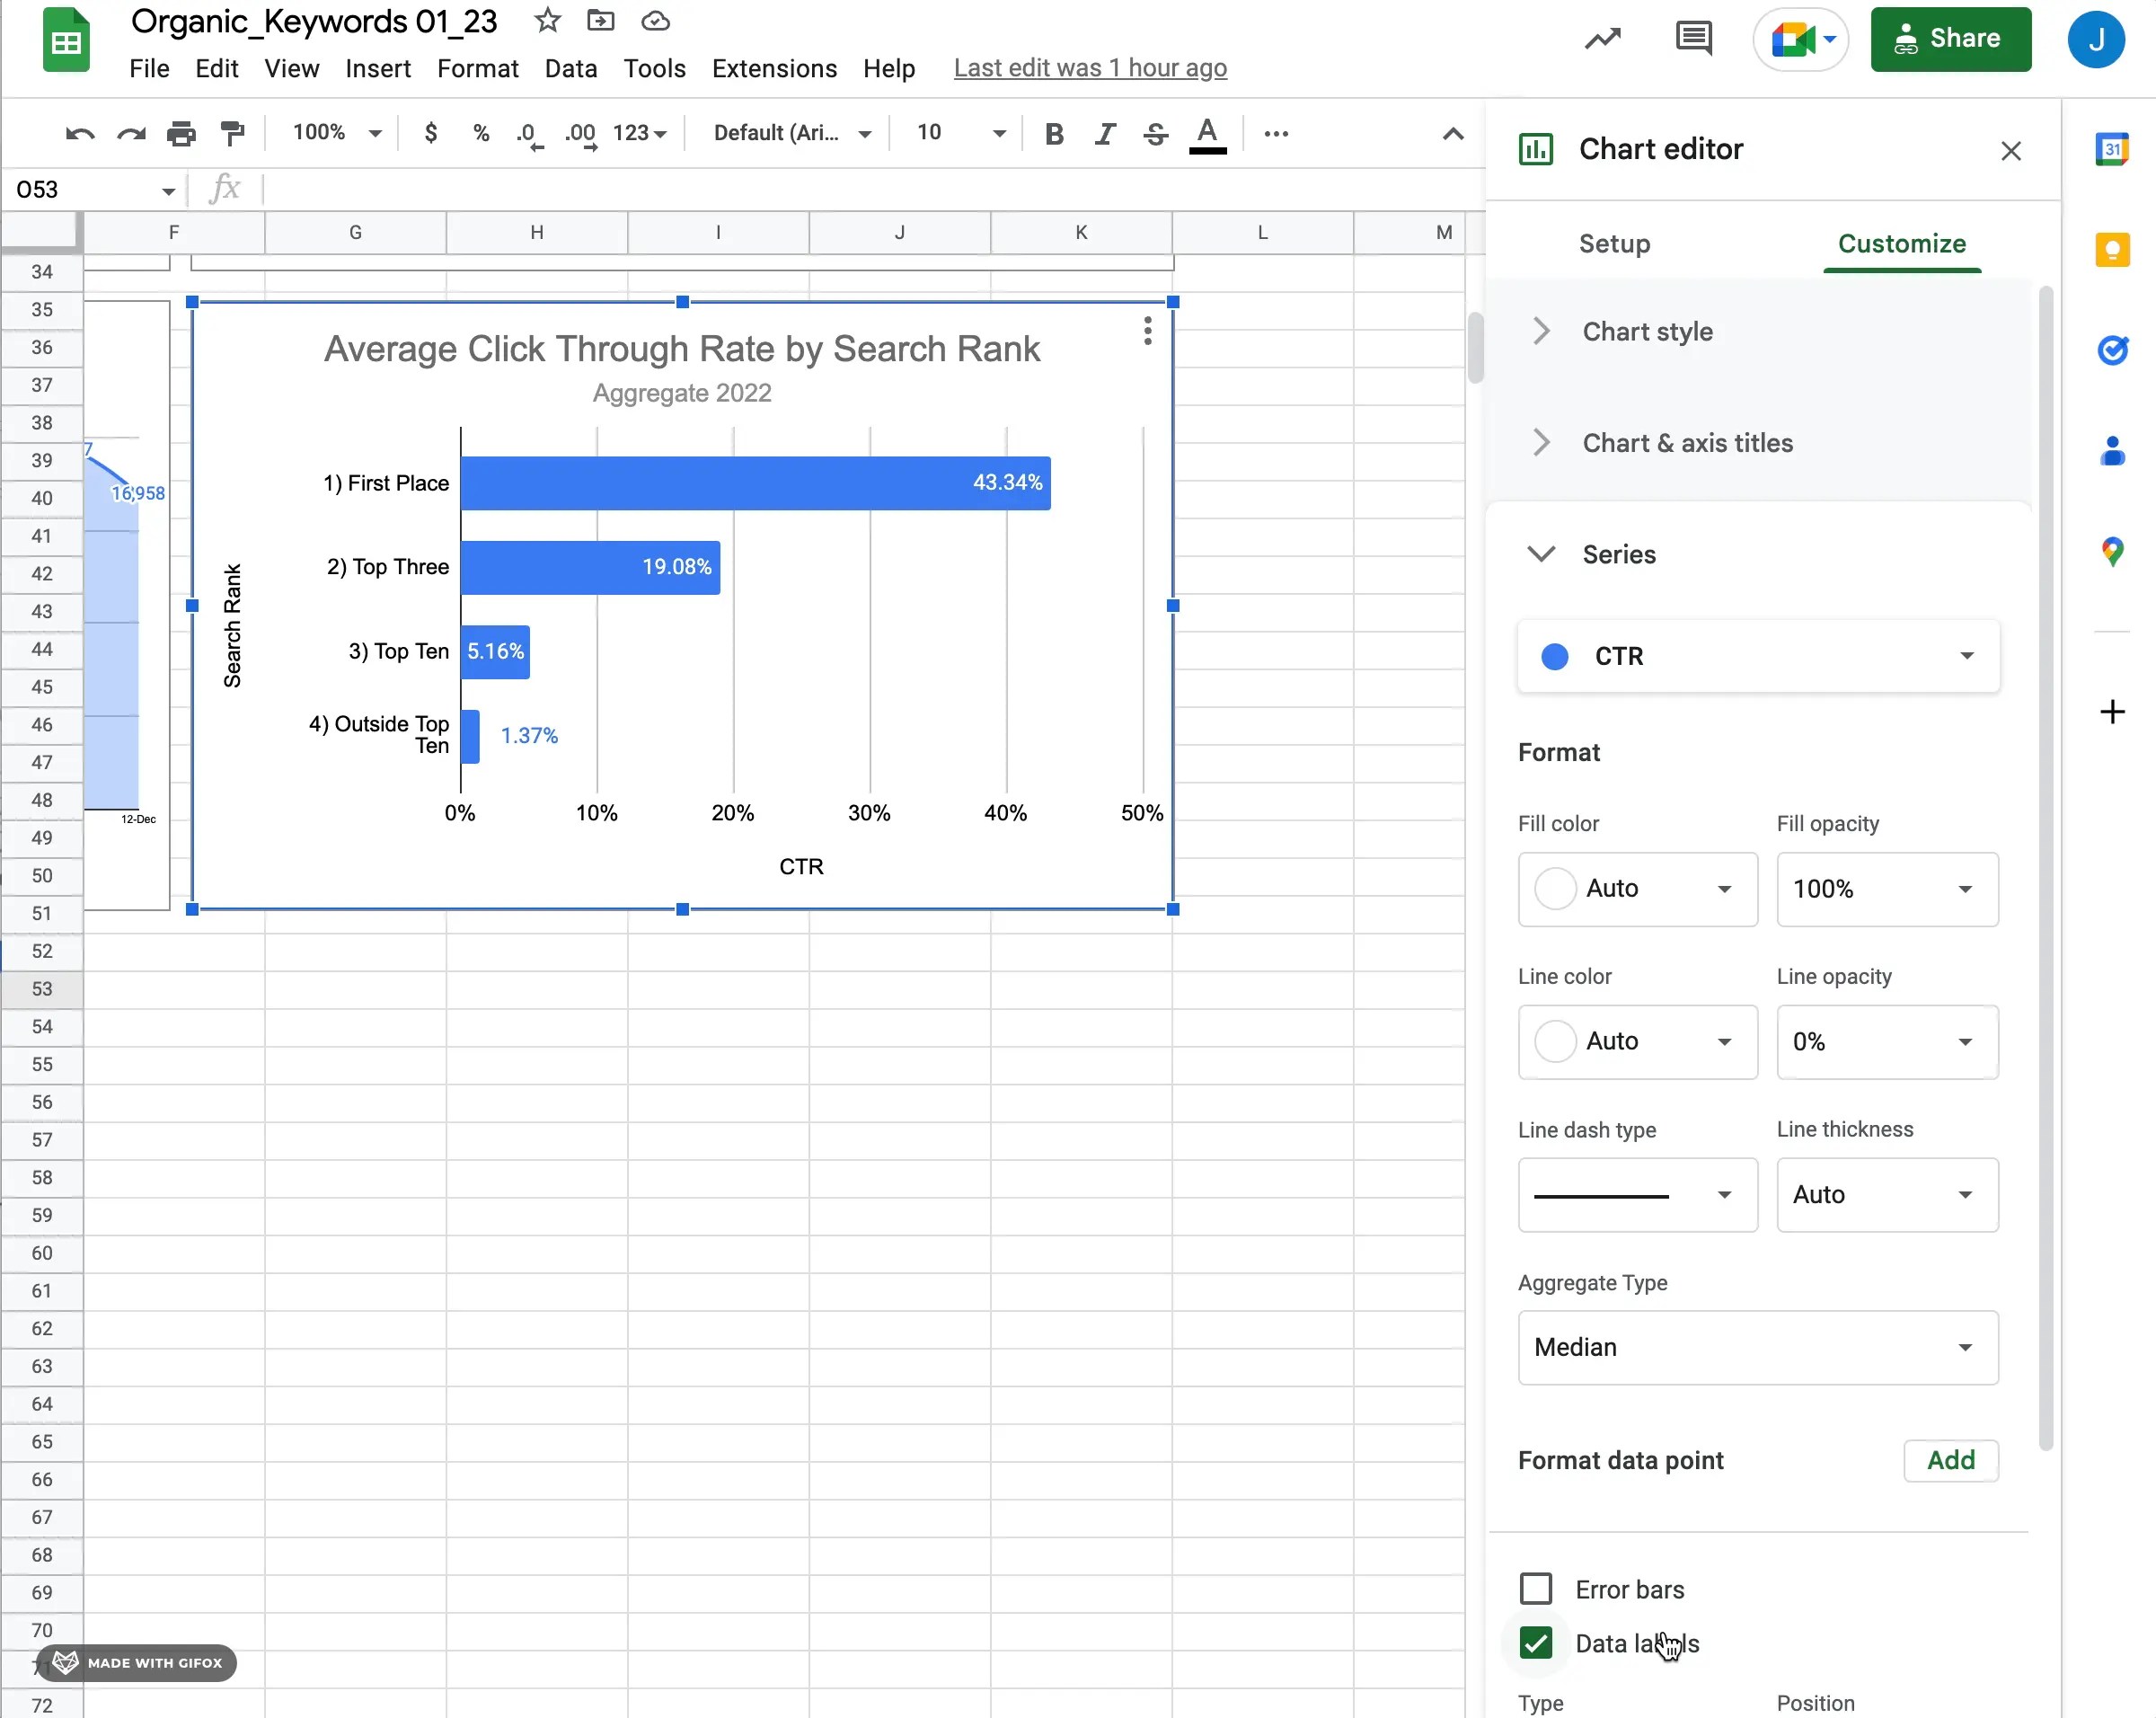Uncheck the Data labels option
The width and height of the screenshot is (2156, 1718).
click(x=1536, y=1643)
